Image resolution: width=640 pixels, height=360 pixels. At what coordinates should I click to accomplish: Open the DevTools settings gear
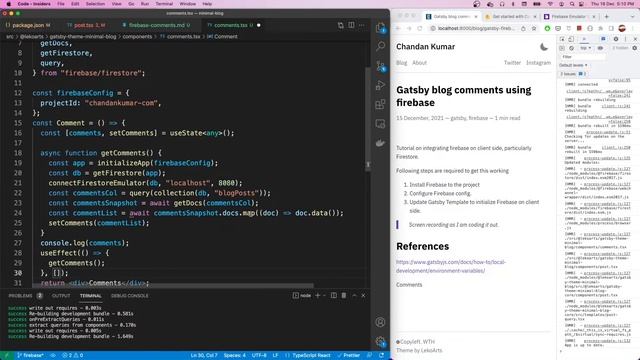[616, 39]
